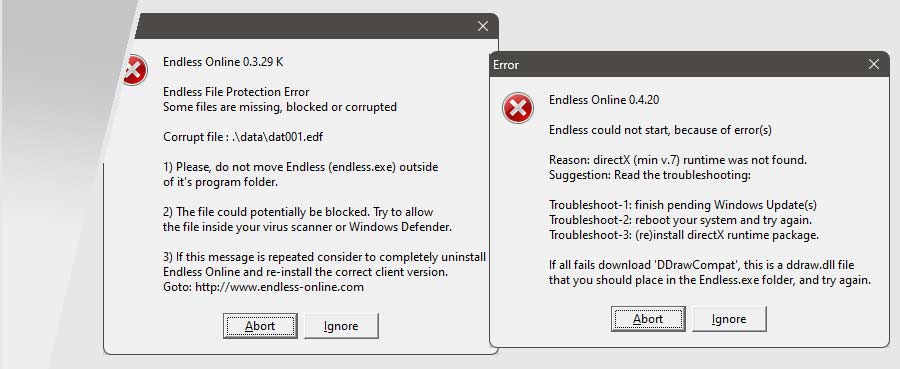Close the untitled File Protection Error dialog

pos(483,26)
